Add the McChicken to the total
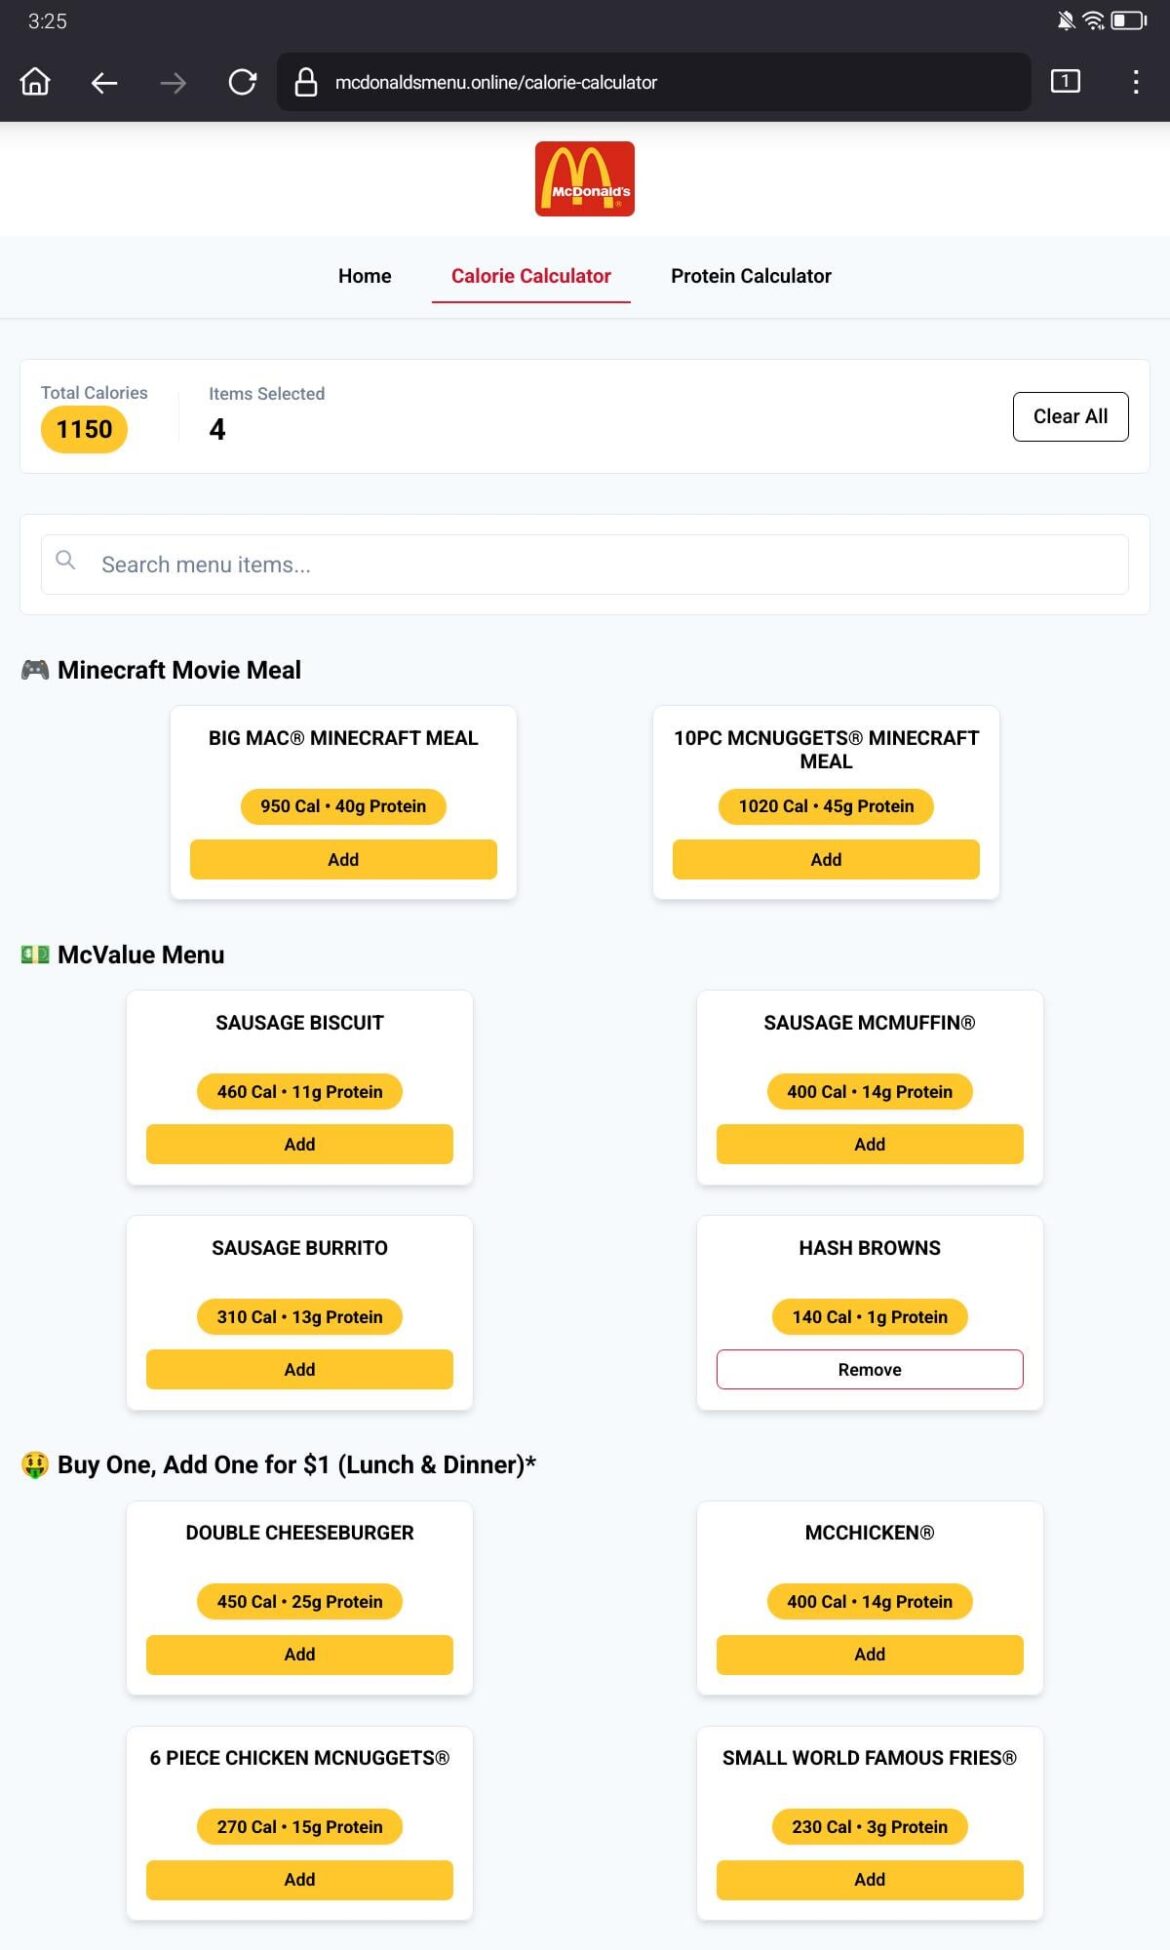The height and width of the screenshot is (1950, 1170). point(869,1654)
